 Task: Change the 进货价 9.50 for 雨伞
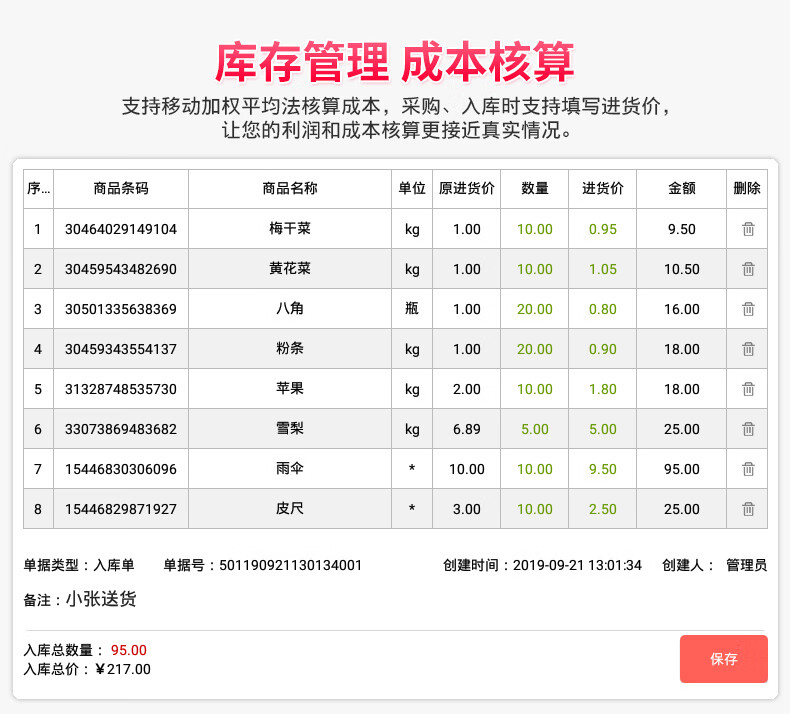click(x=603, y=469)
